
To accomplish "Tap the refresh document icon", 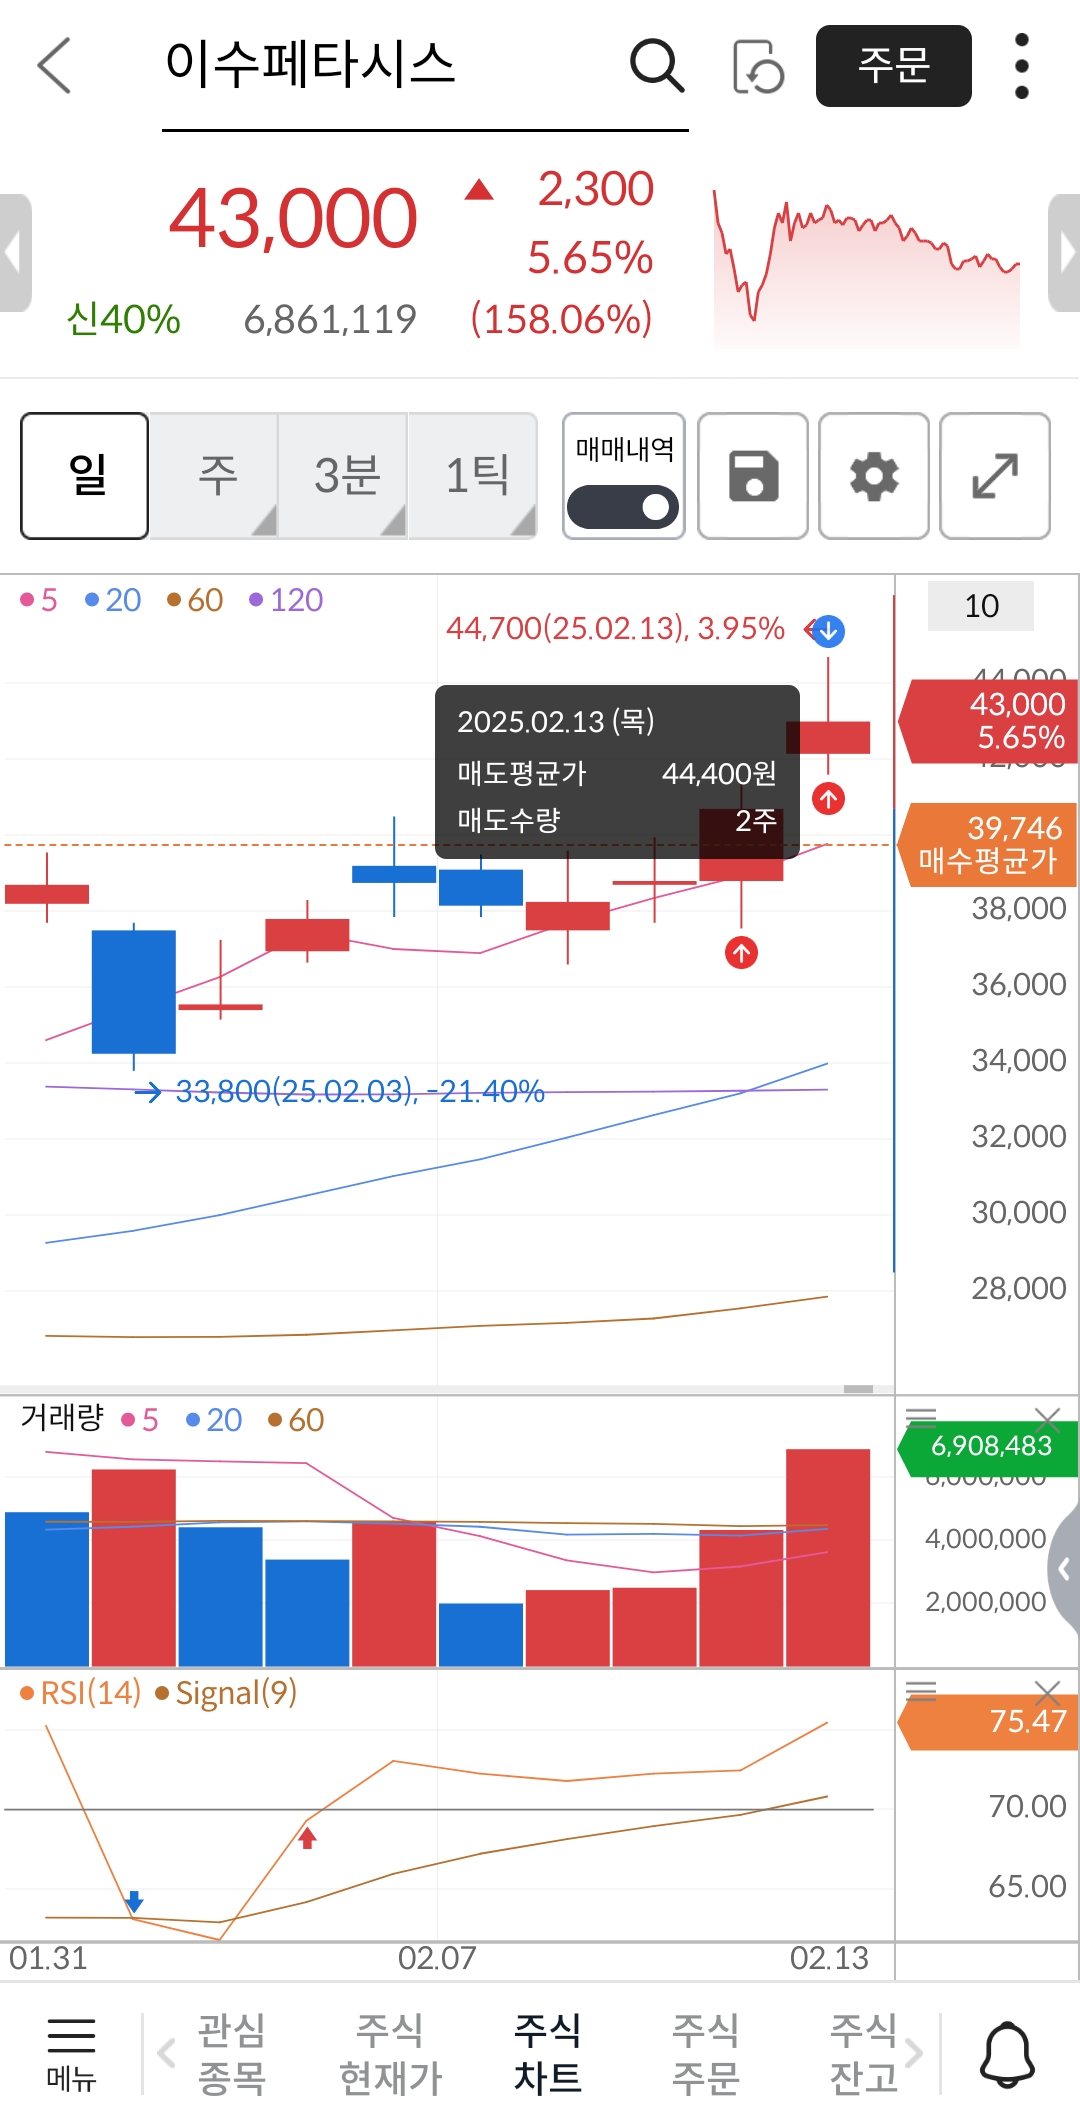I will click(x=758, y=66).
